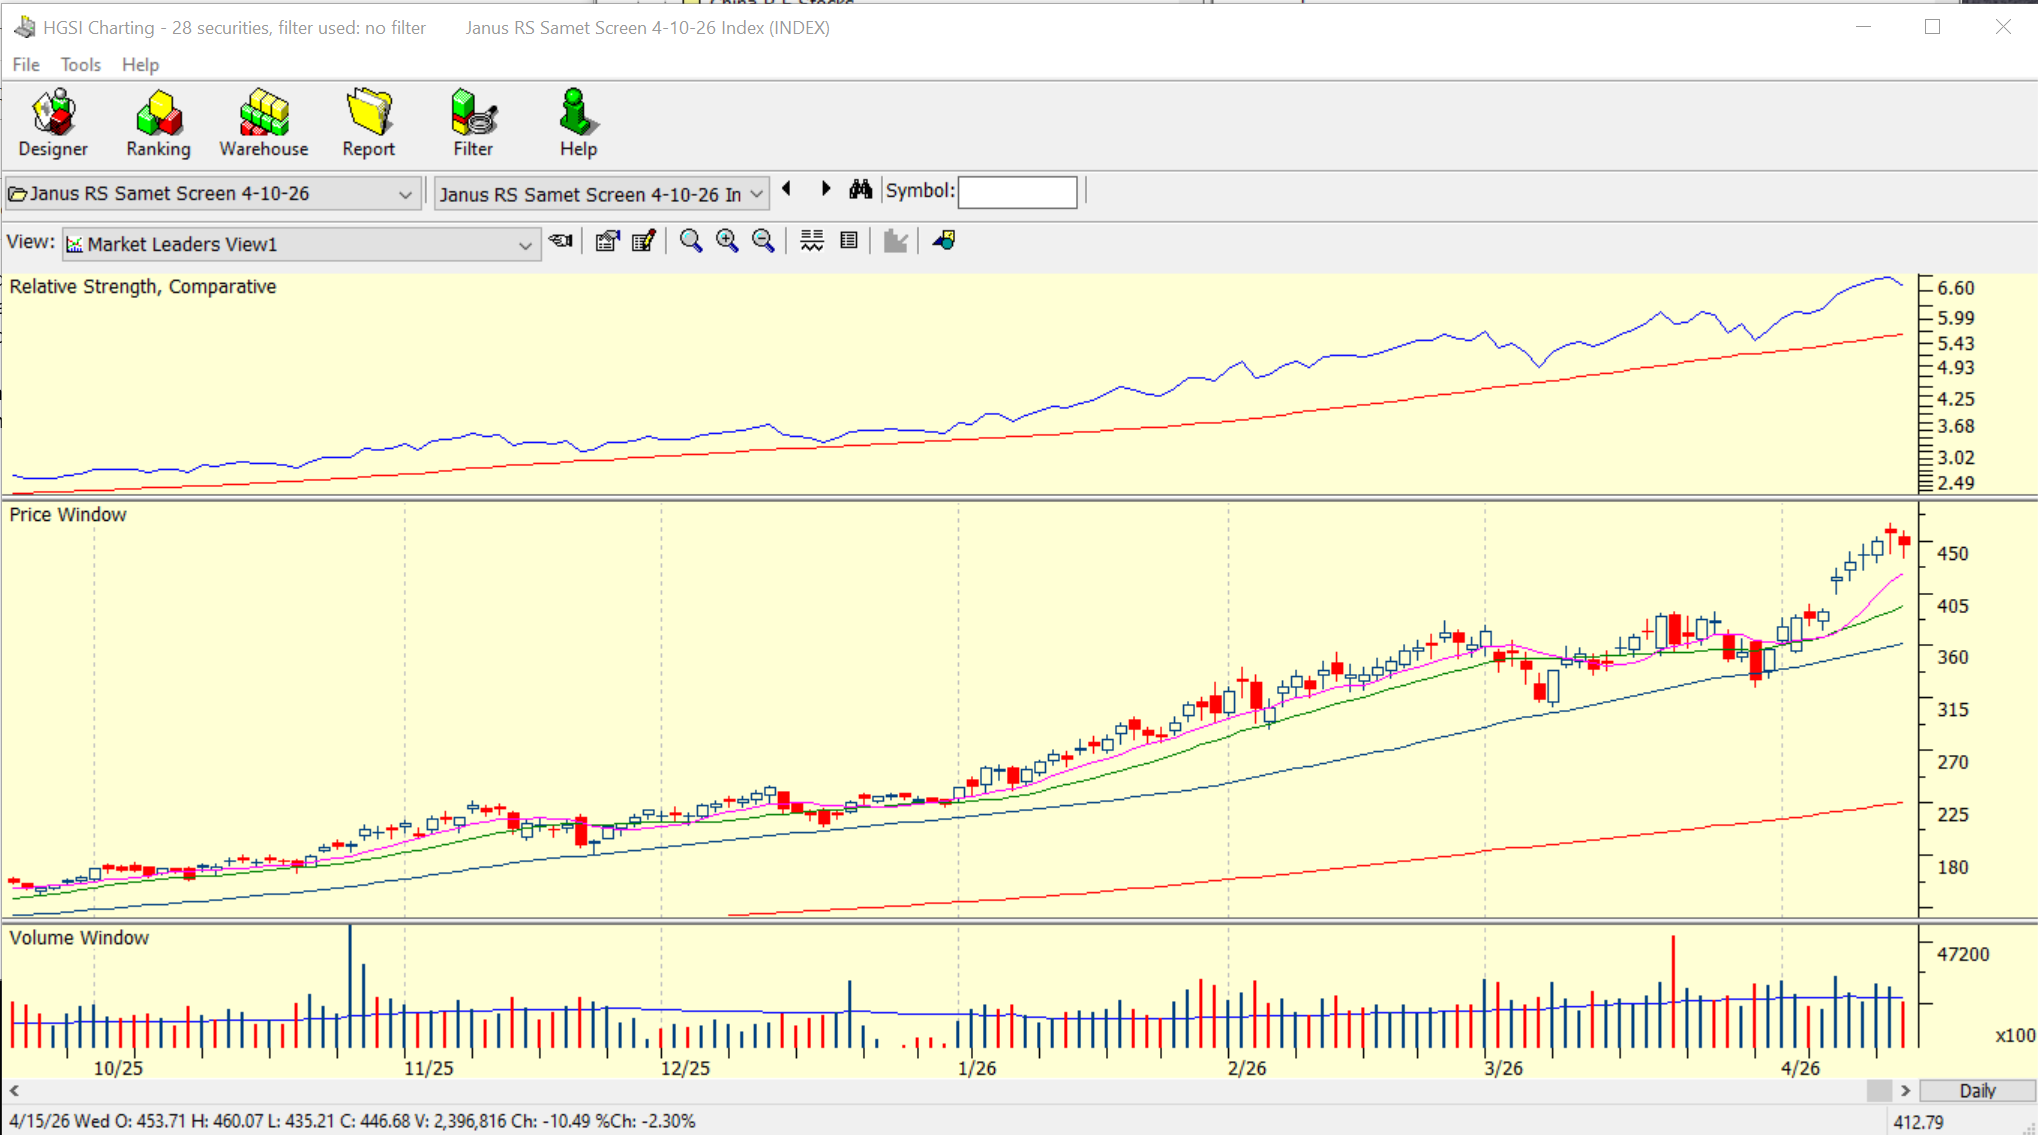The height and width of the screenshot is (1135, 2038).
Task: Click the Symbol input field
Action: tap(1017, 192)
